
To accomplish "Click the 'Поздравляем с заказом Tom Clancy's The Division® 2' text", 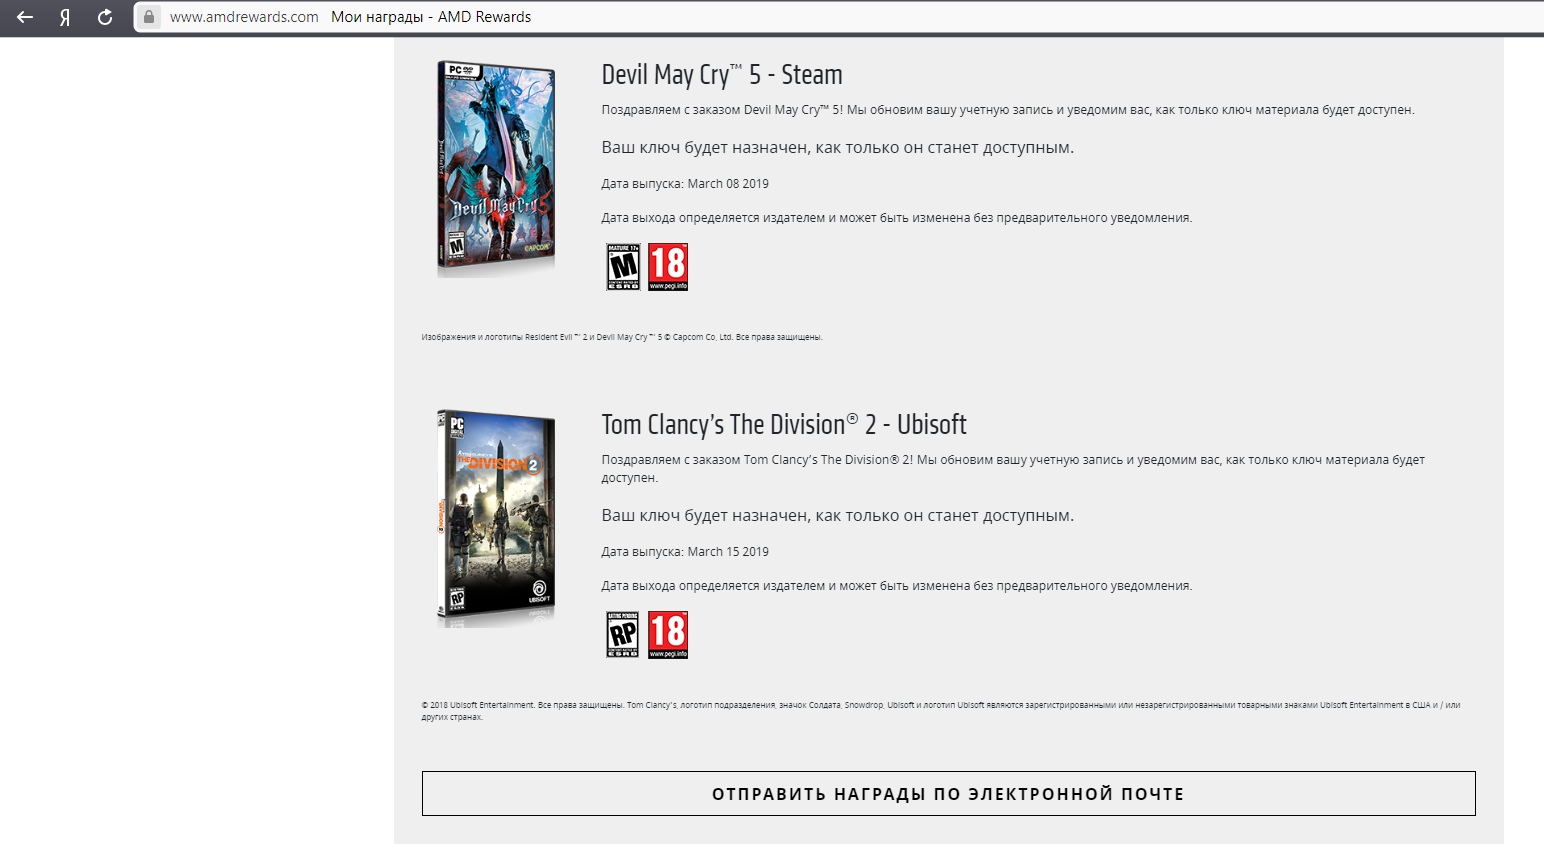I will [1013, 469].
